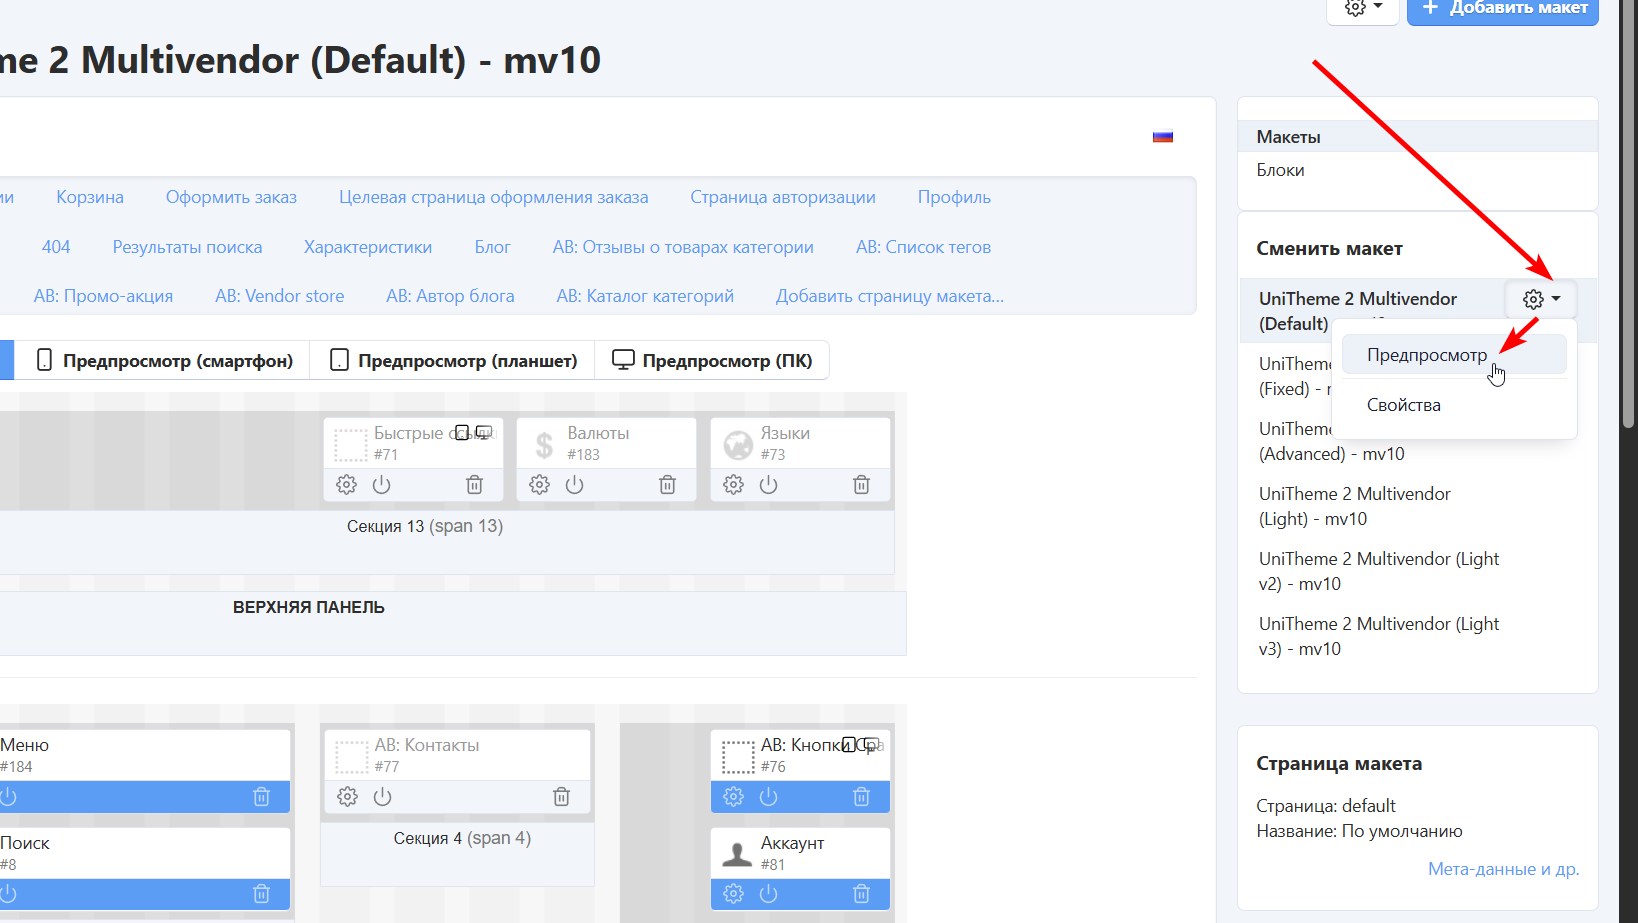Toggle power on Языки block #73

[x=768, y=485]
